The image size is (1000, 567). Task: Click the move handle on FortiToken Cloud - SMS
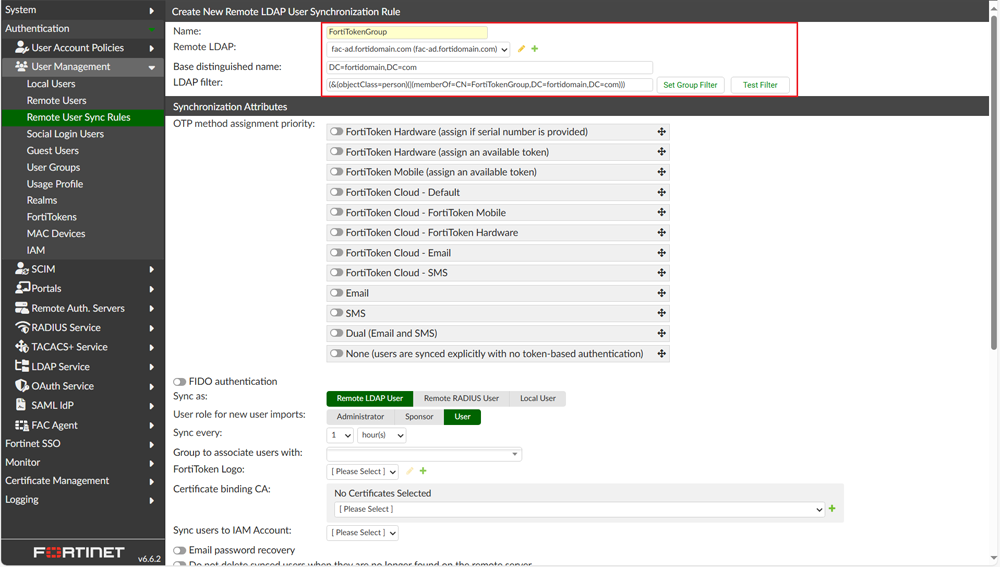[x=661, y=273]
